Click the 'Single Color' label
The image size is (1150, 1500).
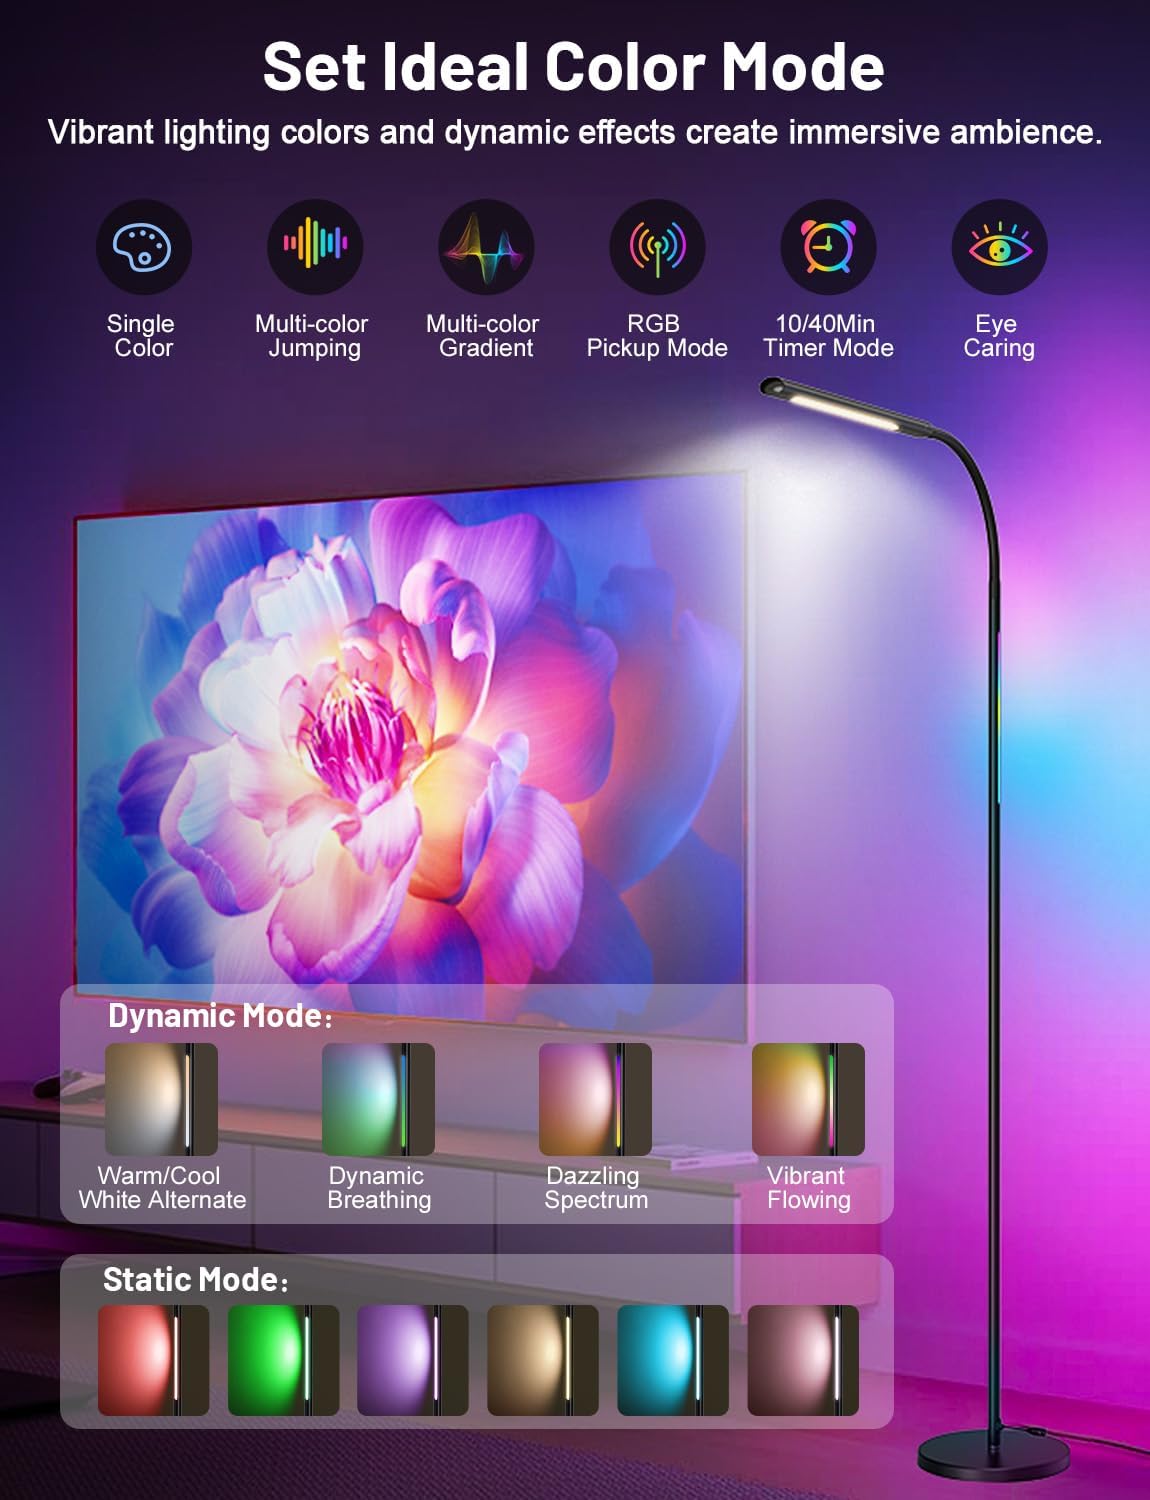(x=142, y=336)
